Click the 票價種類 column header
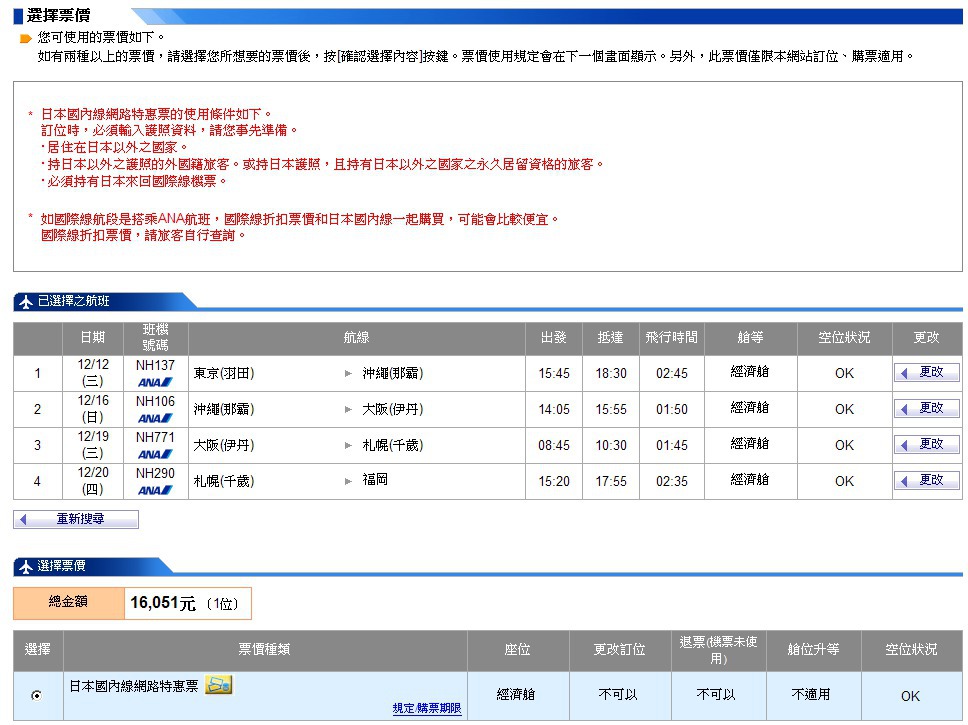 265,650
